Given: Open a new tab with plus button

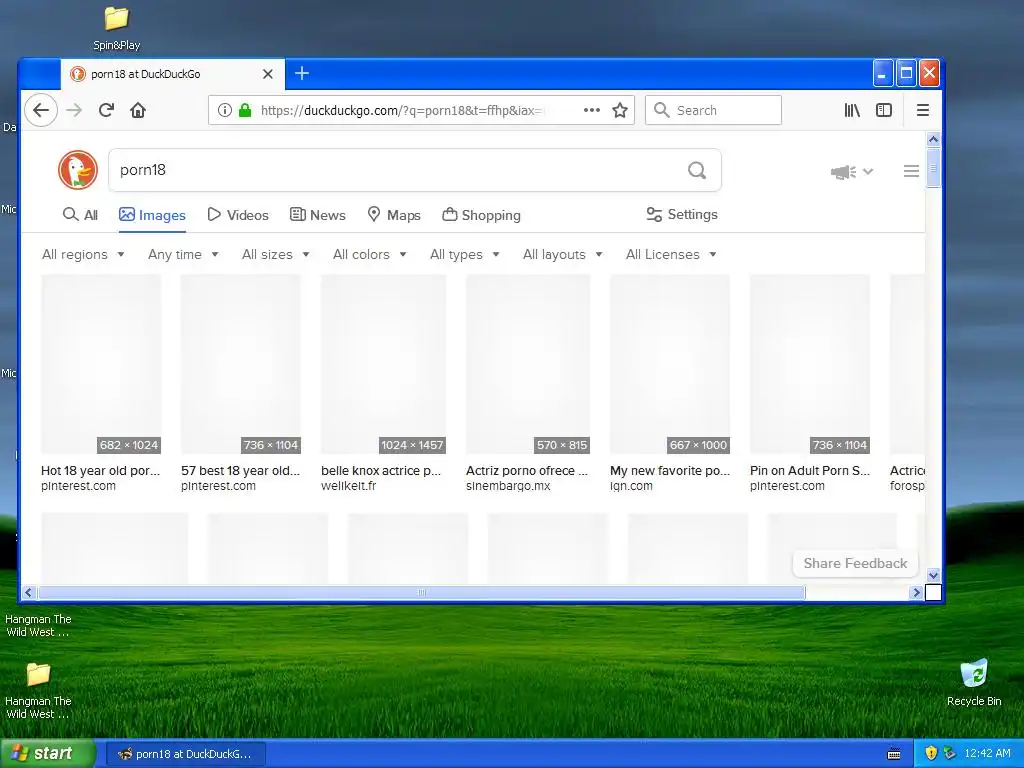Looking at the screenshot, I should click(x=302, y=73).
